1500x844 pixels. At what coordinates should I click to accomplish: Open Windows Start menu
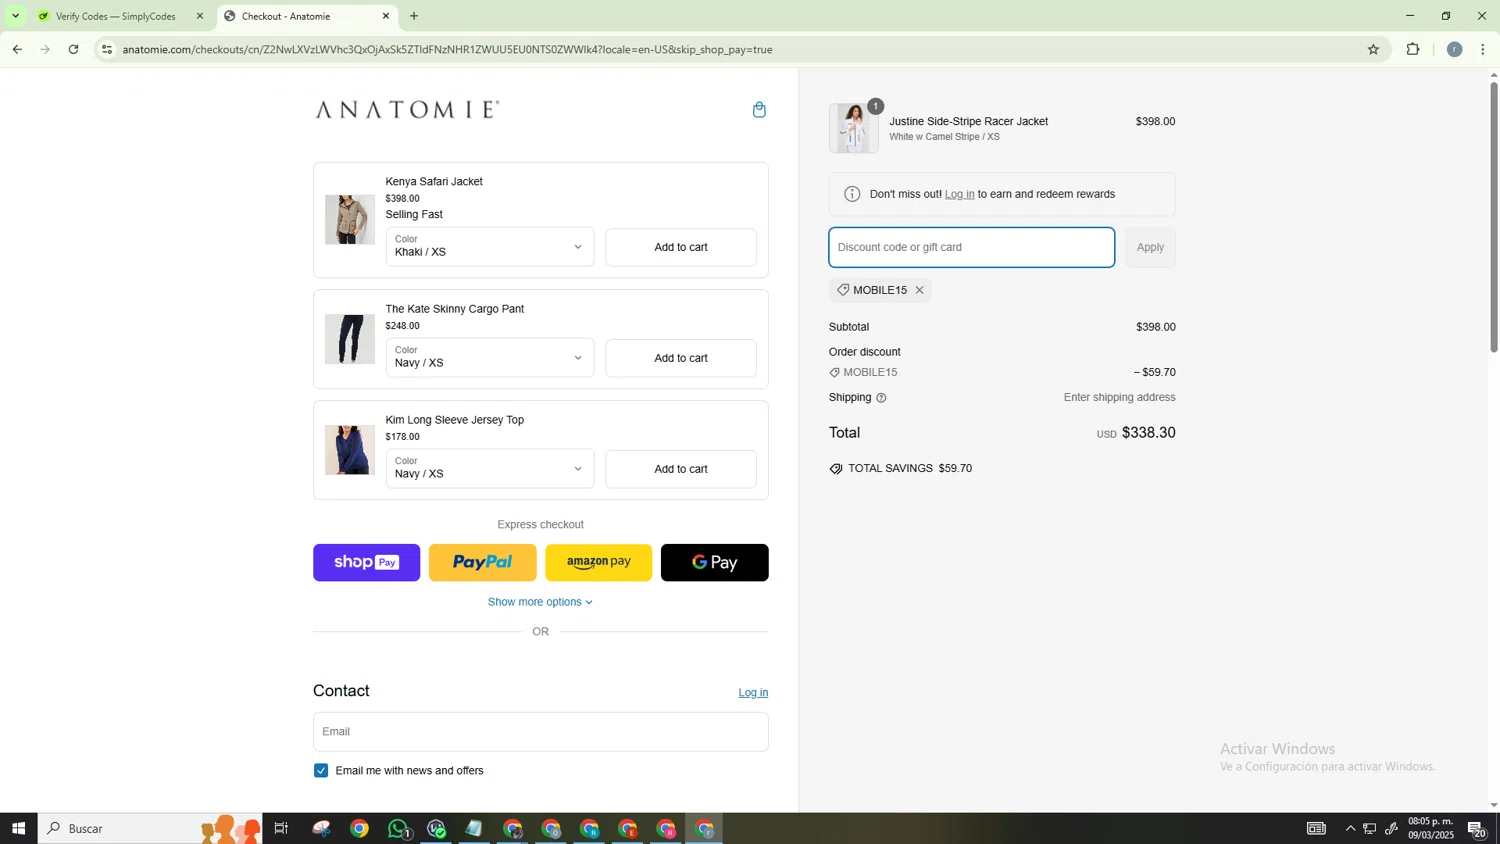click(18, 828)
